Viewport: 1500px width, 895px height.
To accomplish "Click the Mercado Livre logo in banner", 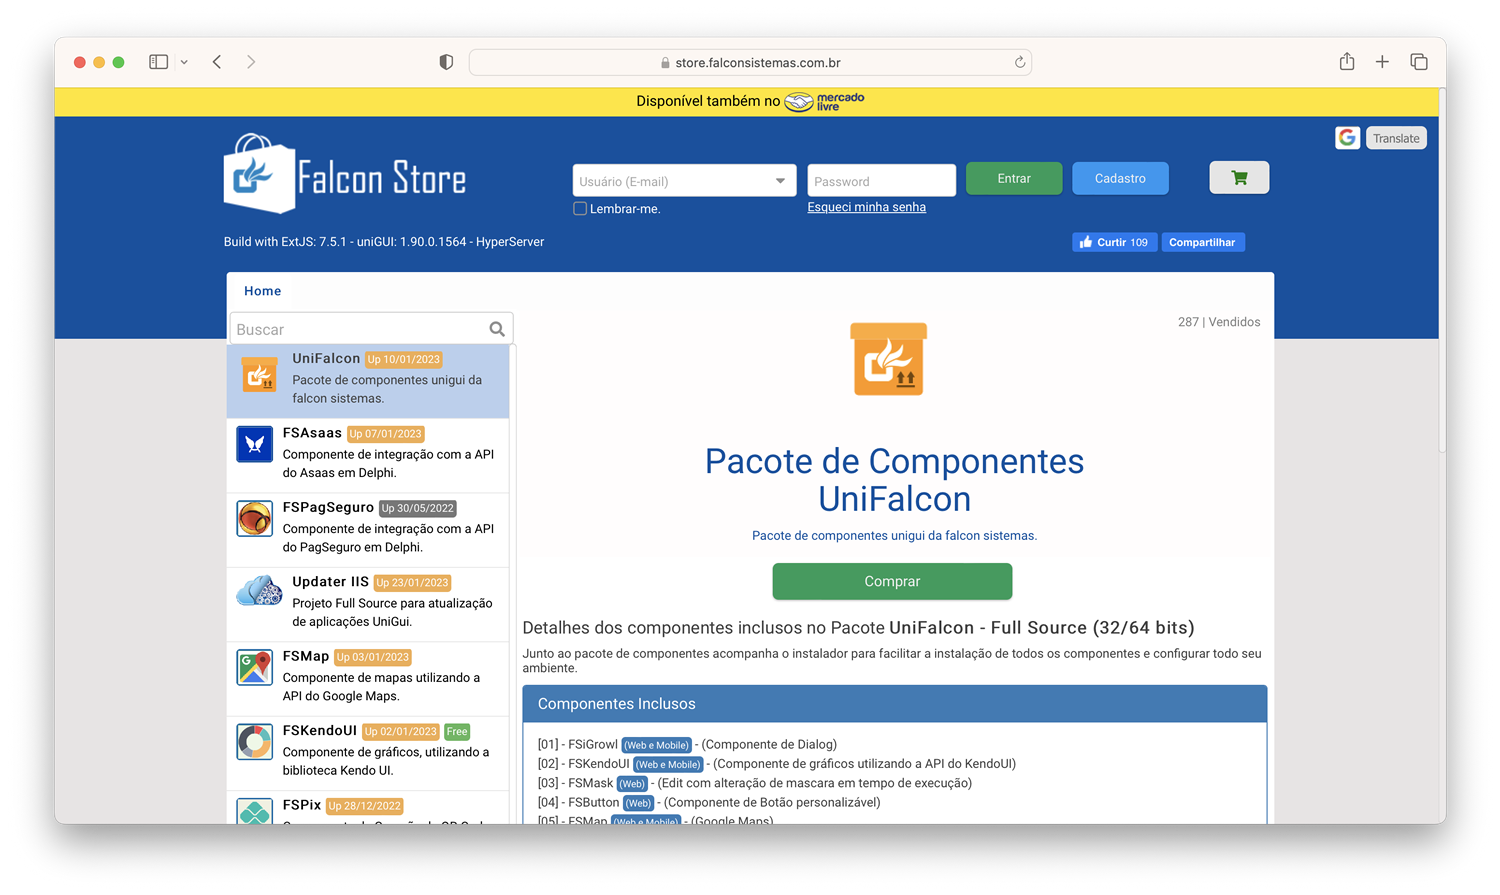I will pos(825,101).
